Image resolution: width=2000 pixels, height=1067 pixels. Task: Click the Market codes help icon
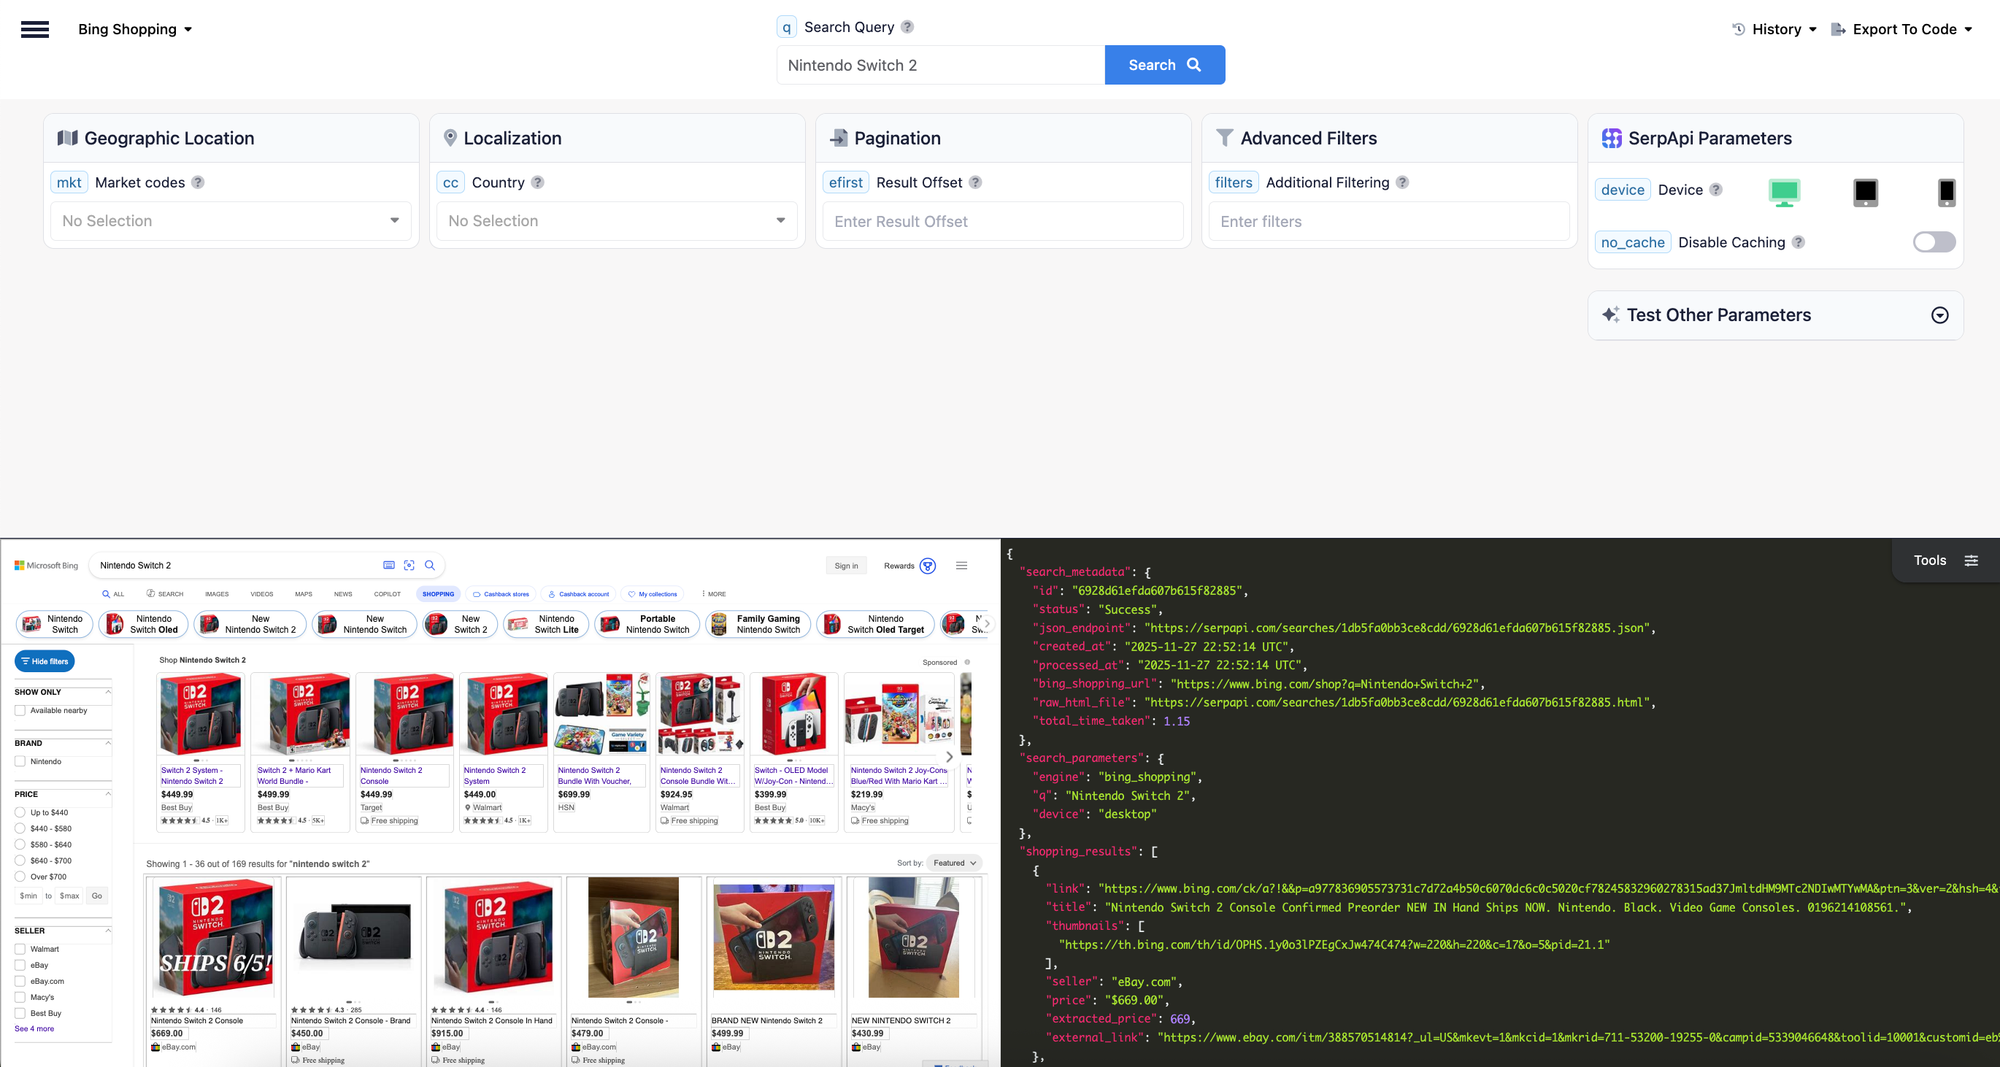tap(198, 182)
